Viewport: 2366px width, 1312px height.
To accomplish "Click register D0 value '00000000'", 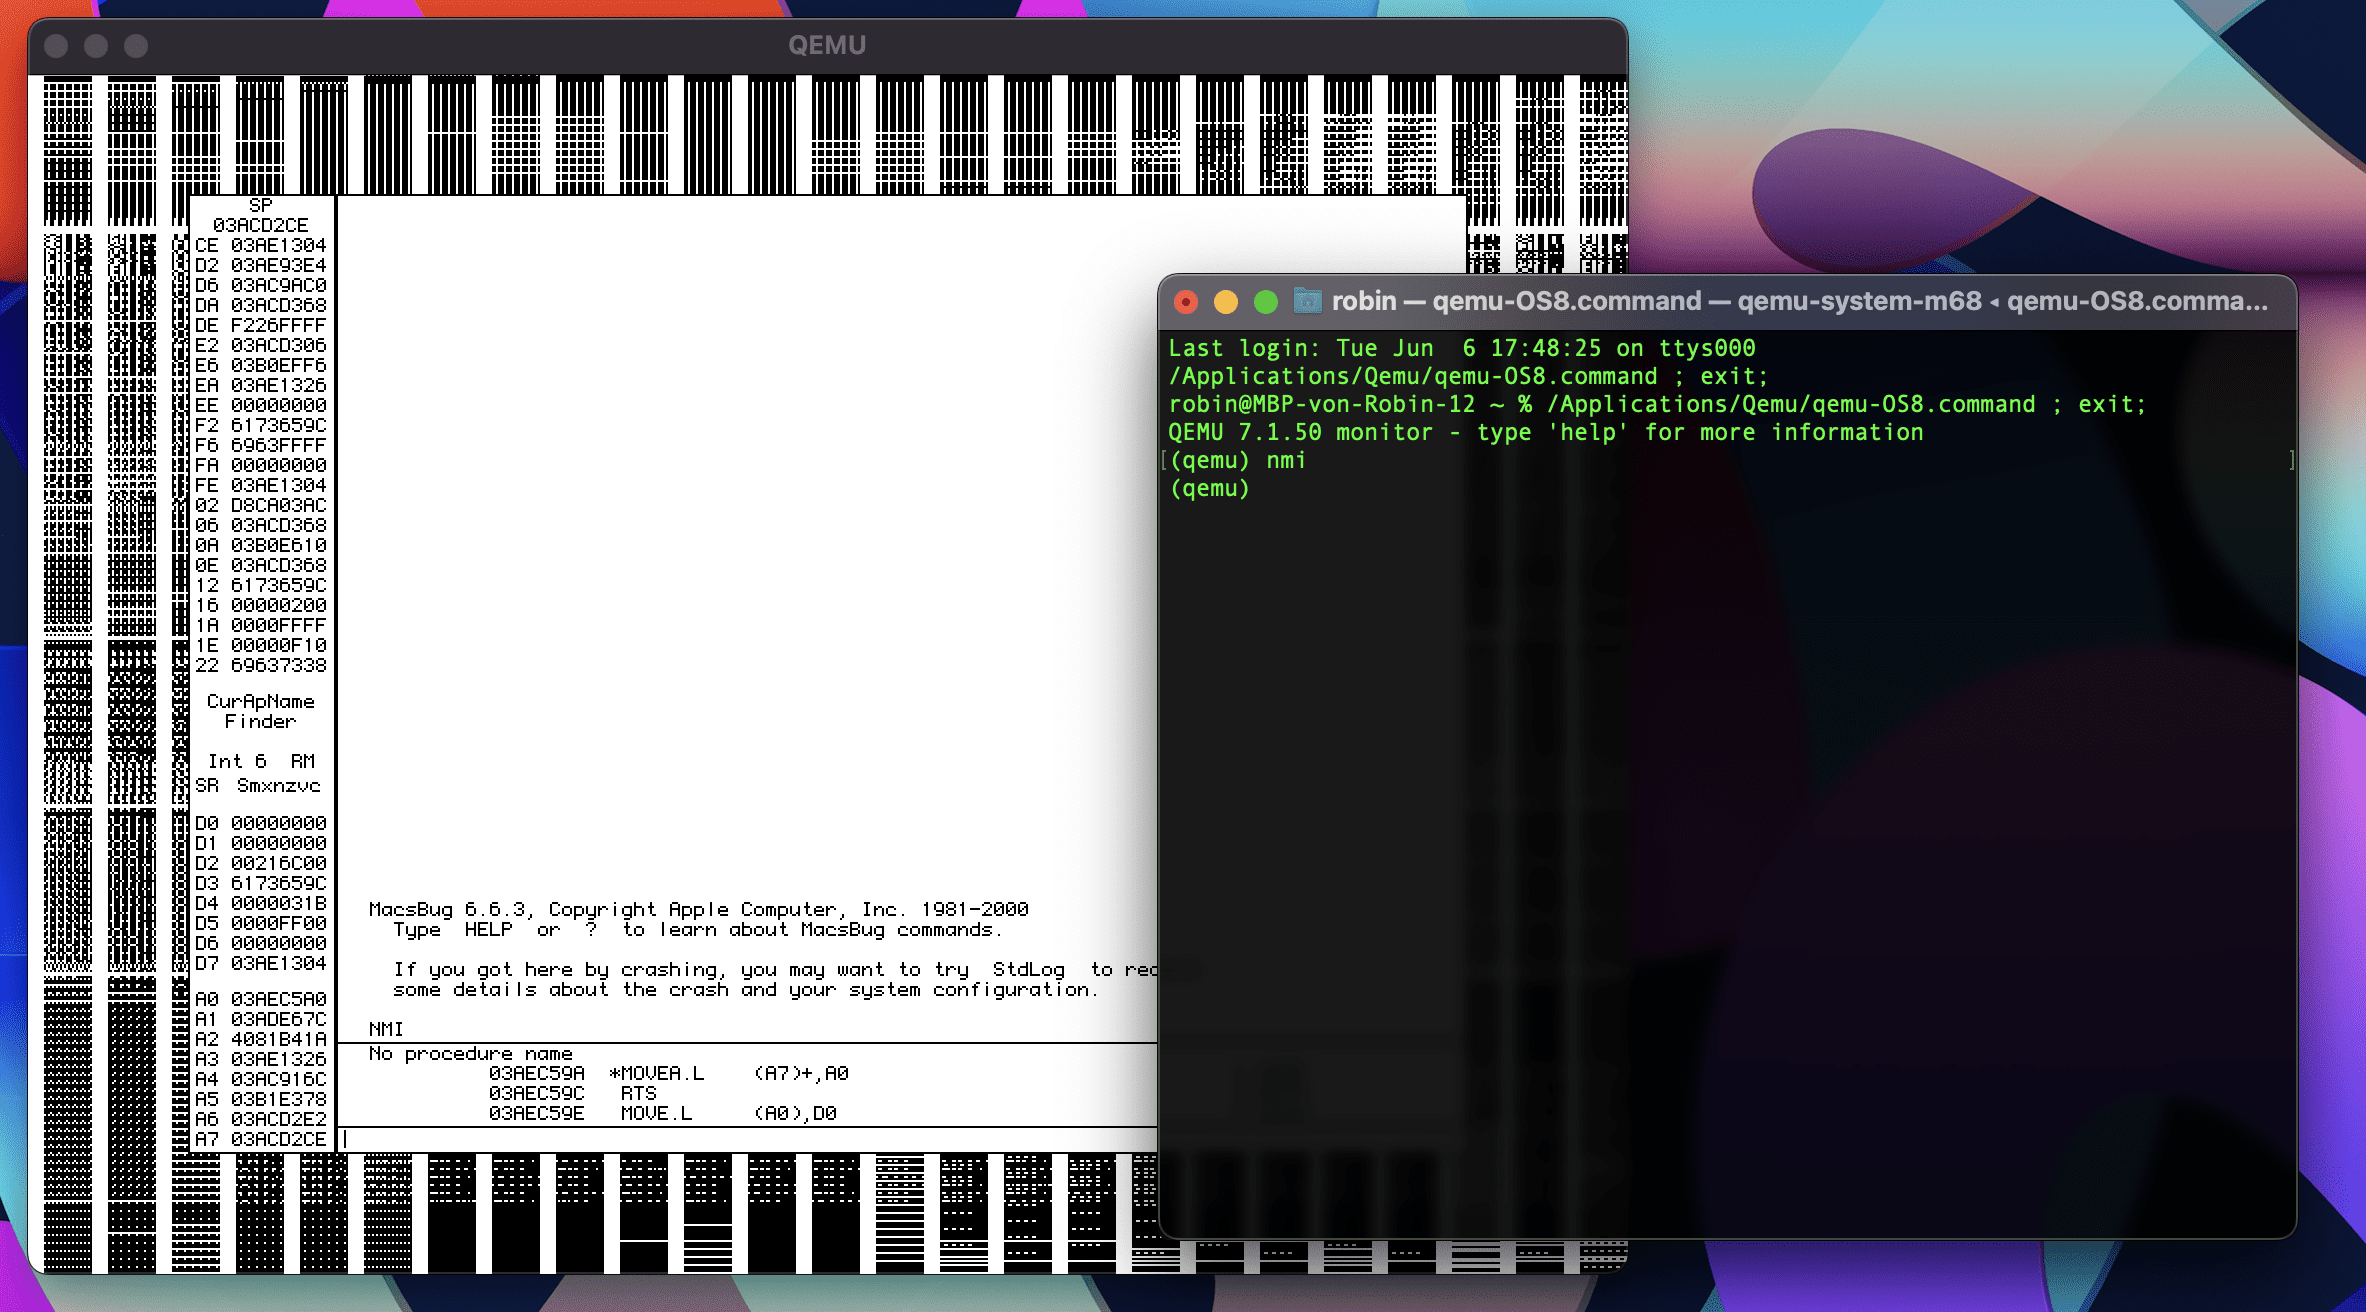I will [x=278, y=823].
